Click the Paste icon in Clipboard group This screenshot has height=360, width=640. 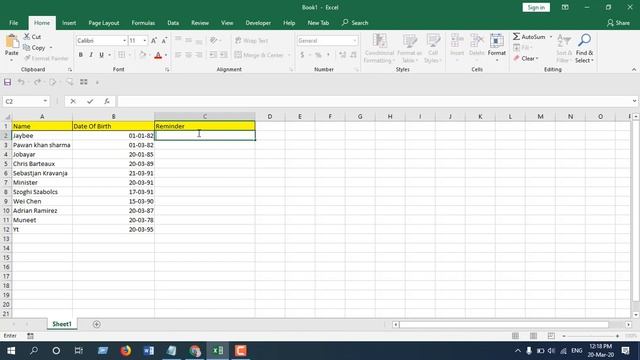(11, 41)
